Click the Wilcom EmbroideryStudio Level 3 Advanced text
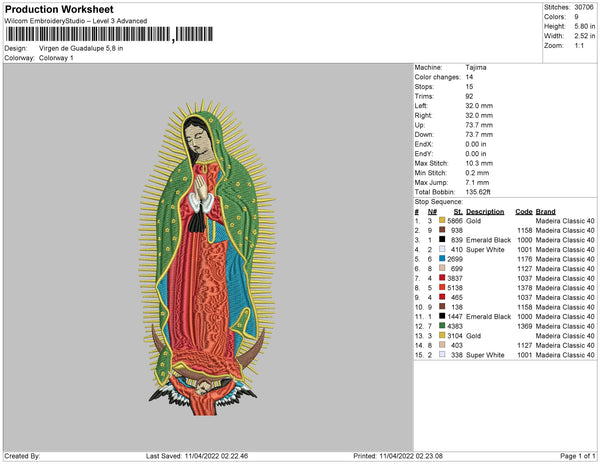The width and height of the screenshot is (600, 464). pyautogui.click(x=76, y=21)
